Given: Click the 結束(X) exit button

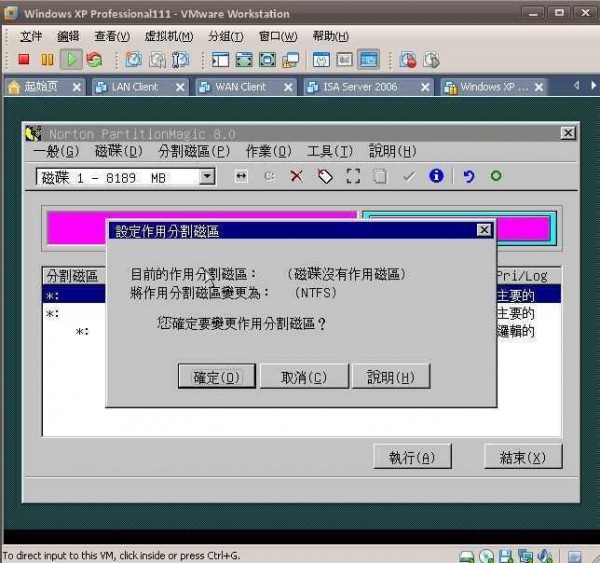Looking at the screenshot, I should point(523,457).
